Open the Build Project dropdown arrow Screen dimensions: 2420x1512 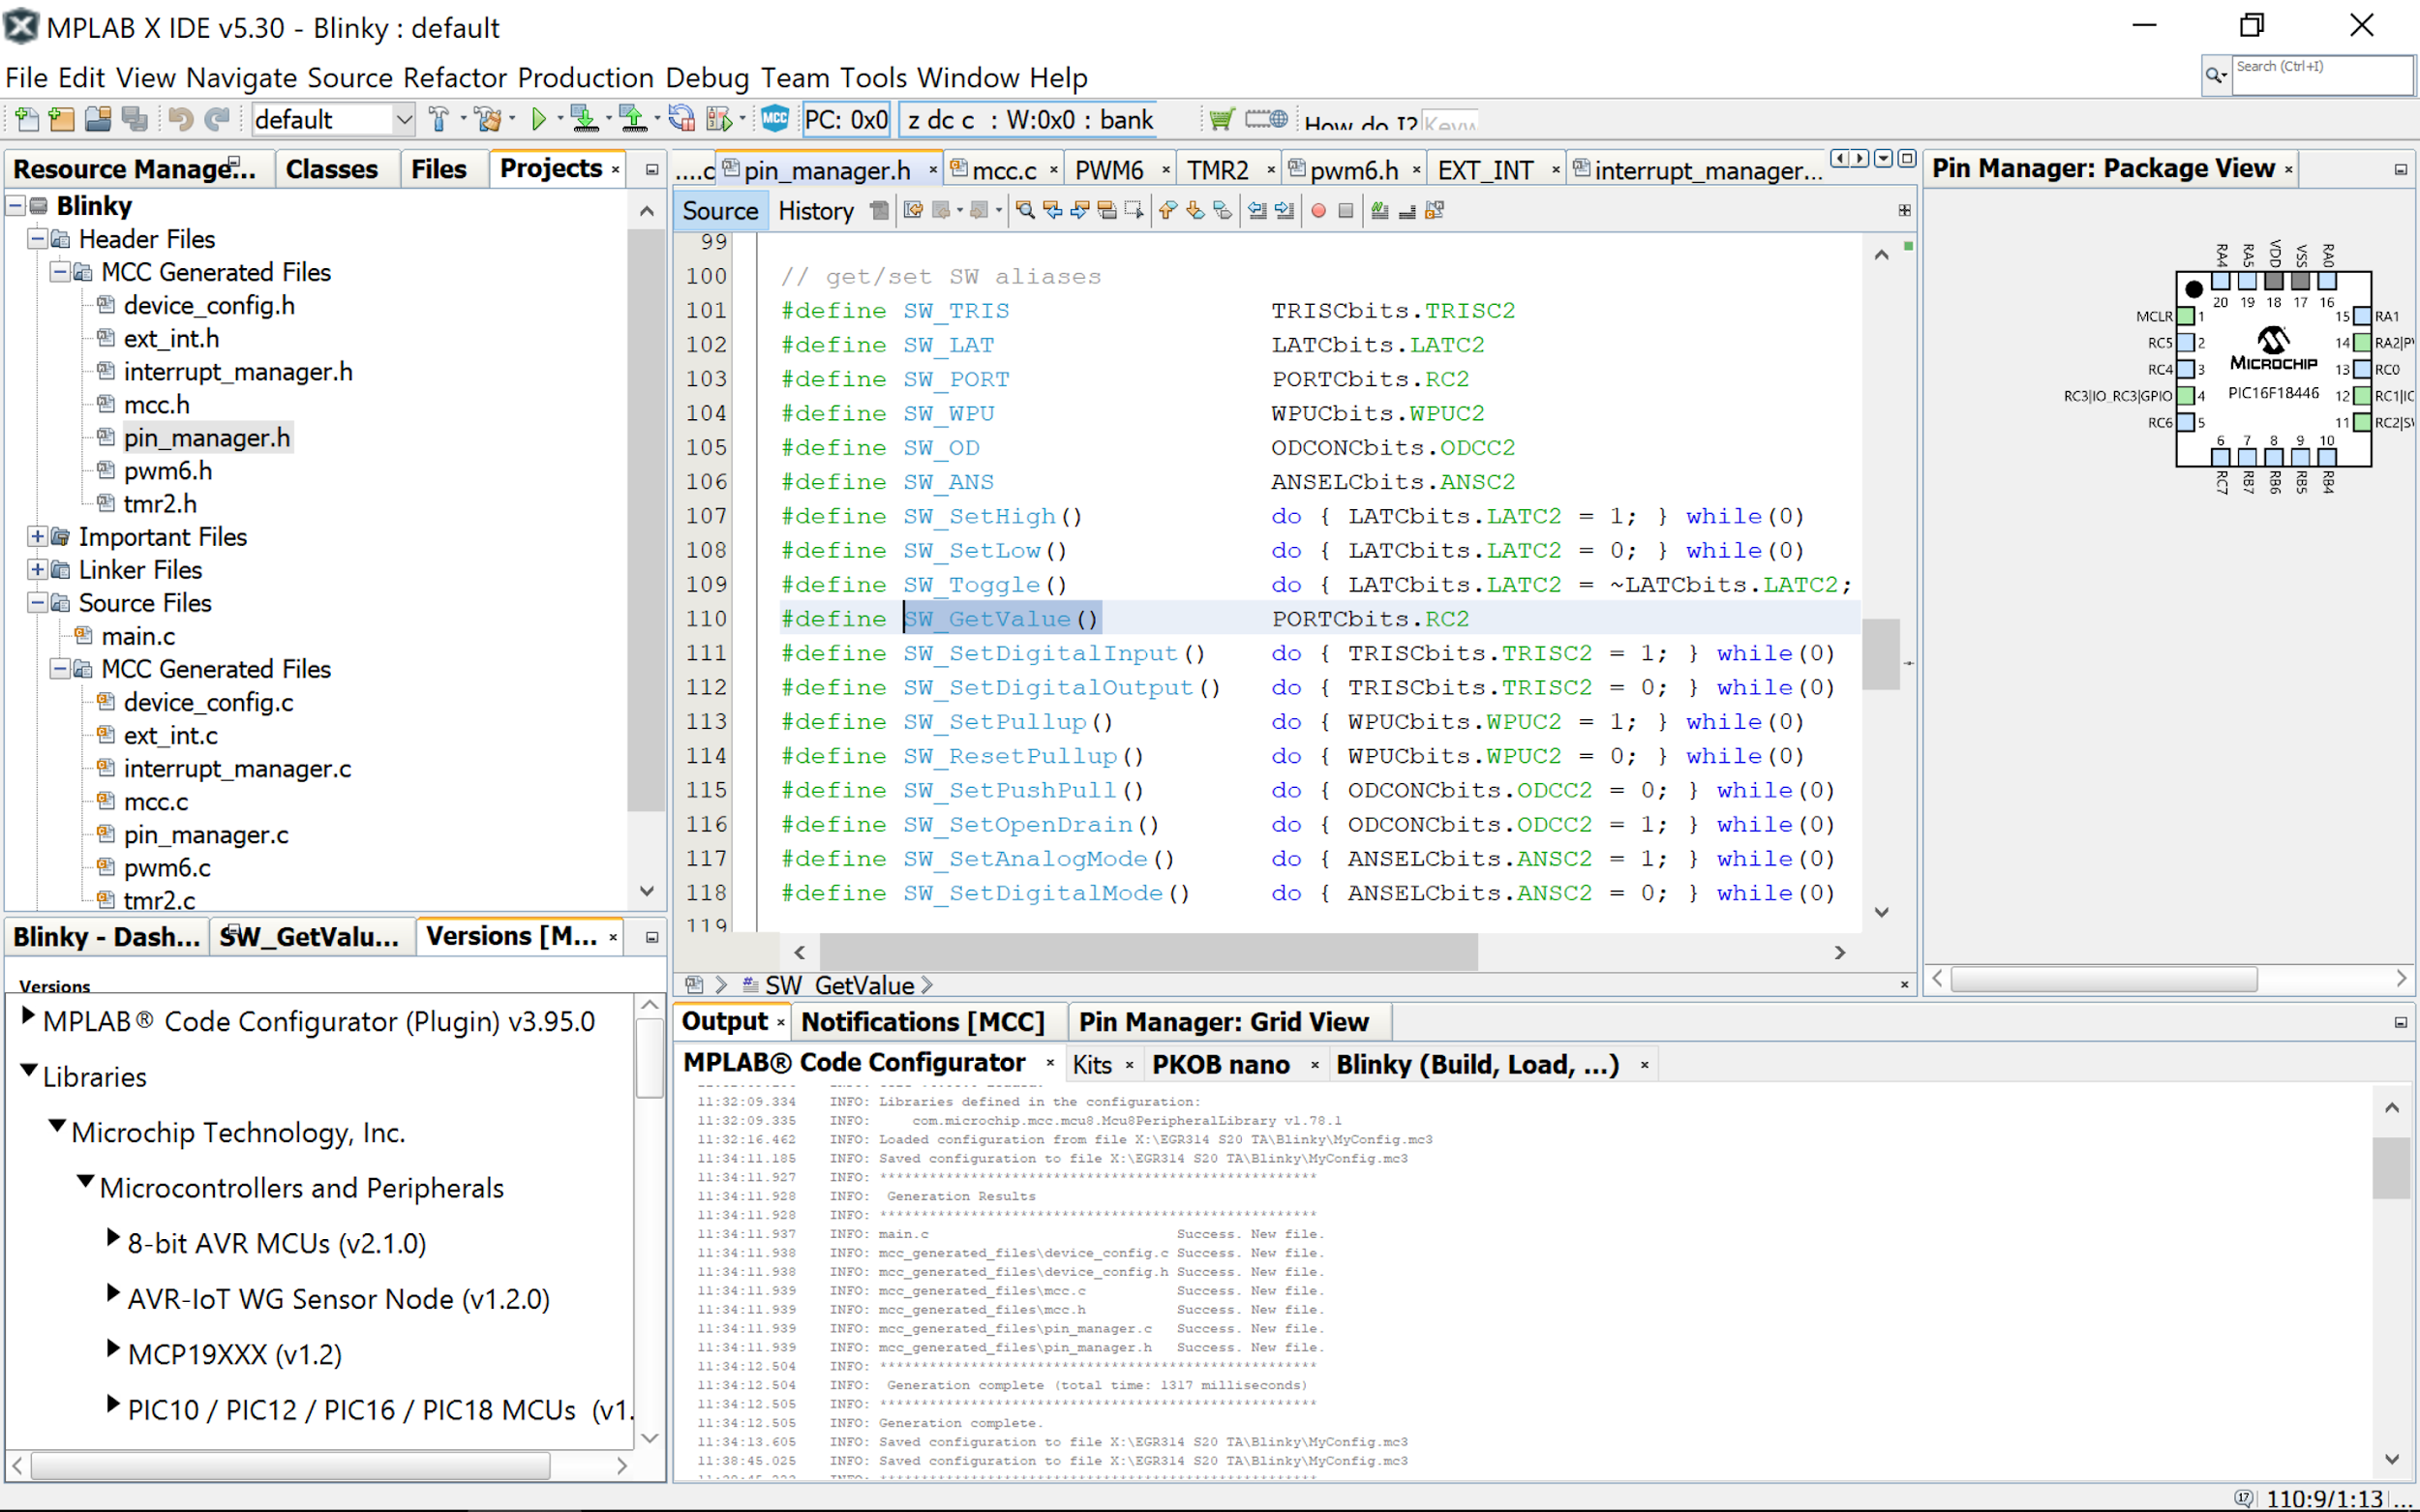pos(462,120)
